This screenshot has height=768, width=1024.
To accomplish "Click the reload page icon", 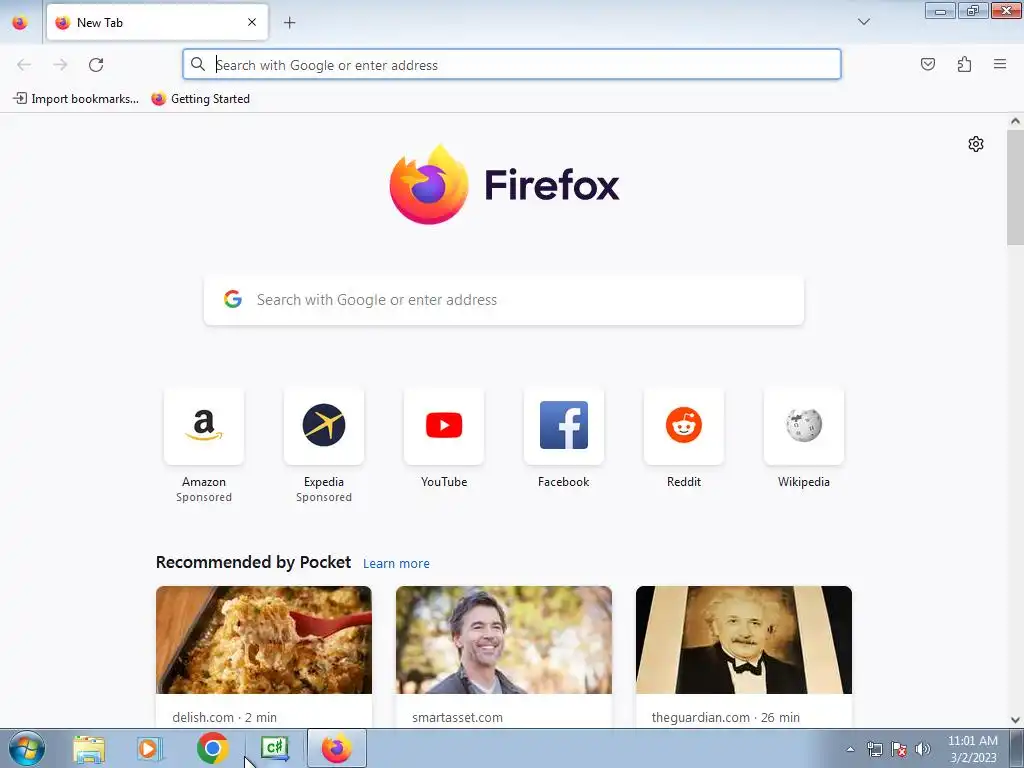I will pos(96,65).
